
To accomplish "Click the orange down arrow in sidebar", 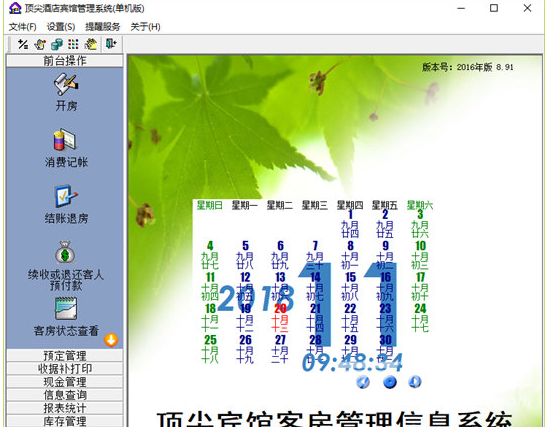I will (111, 340).
